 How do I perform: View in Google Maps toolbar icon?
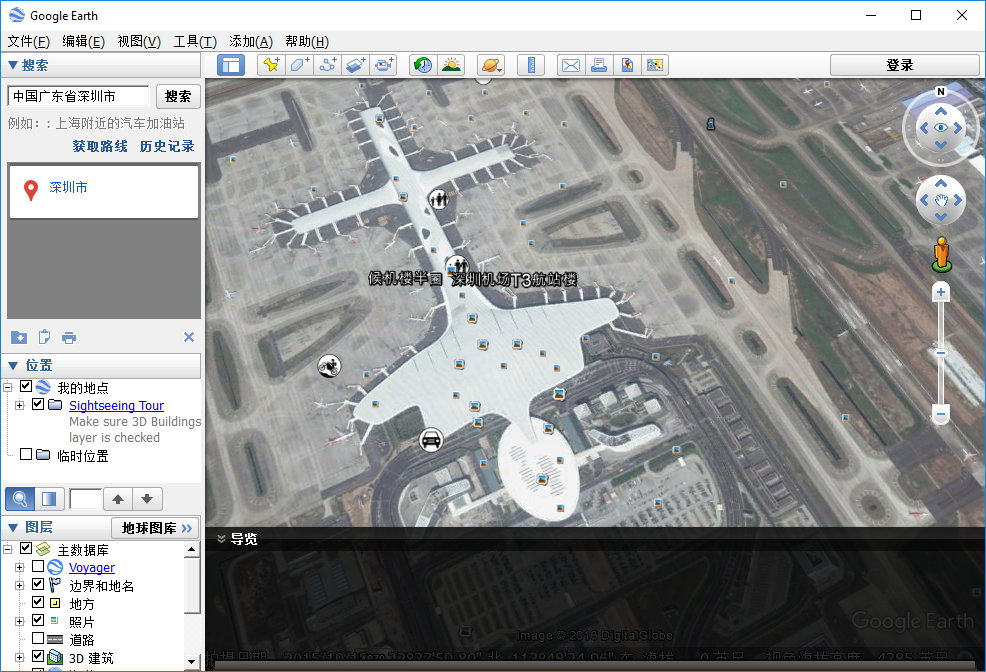click(x=655, y=65)
